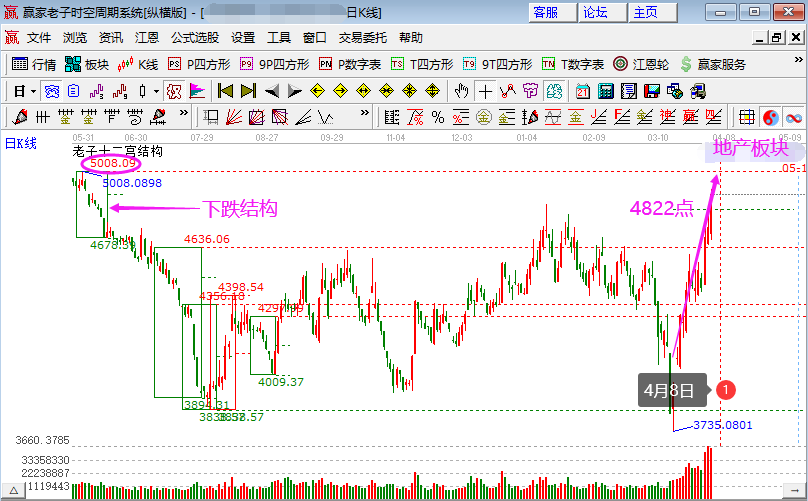
Task: Toggle the teal 线 line display button
Action: click(x=554, y=92)
